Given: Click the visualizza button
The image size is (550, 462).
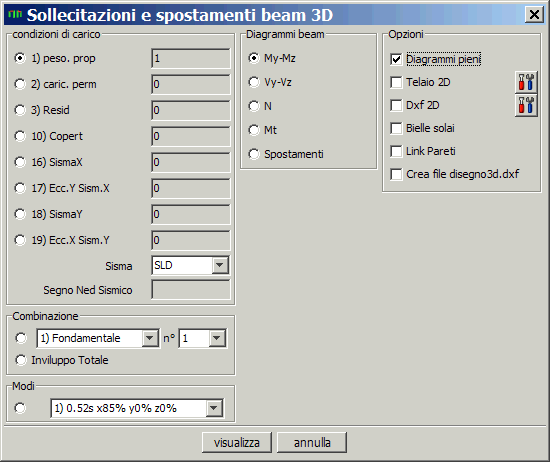Looking at the screenshot, I should coord(237,442).
